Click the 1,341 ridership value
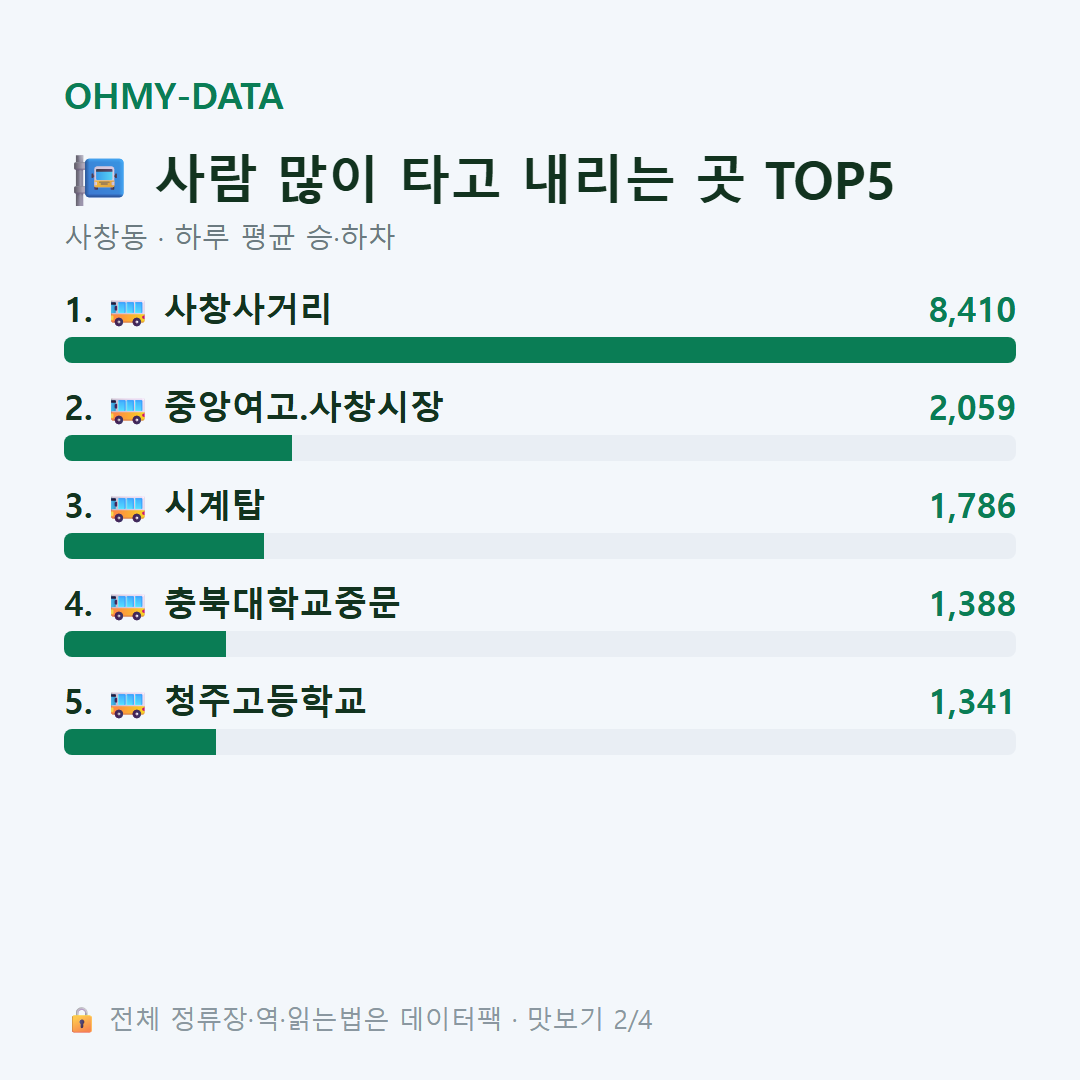 [x=973, y=703]
